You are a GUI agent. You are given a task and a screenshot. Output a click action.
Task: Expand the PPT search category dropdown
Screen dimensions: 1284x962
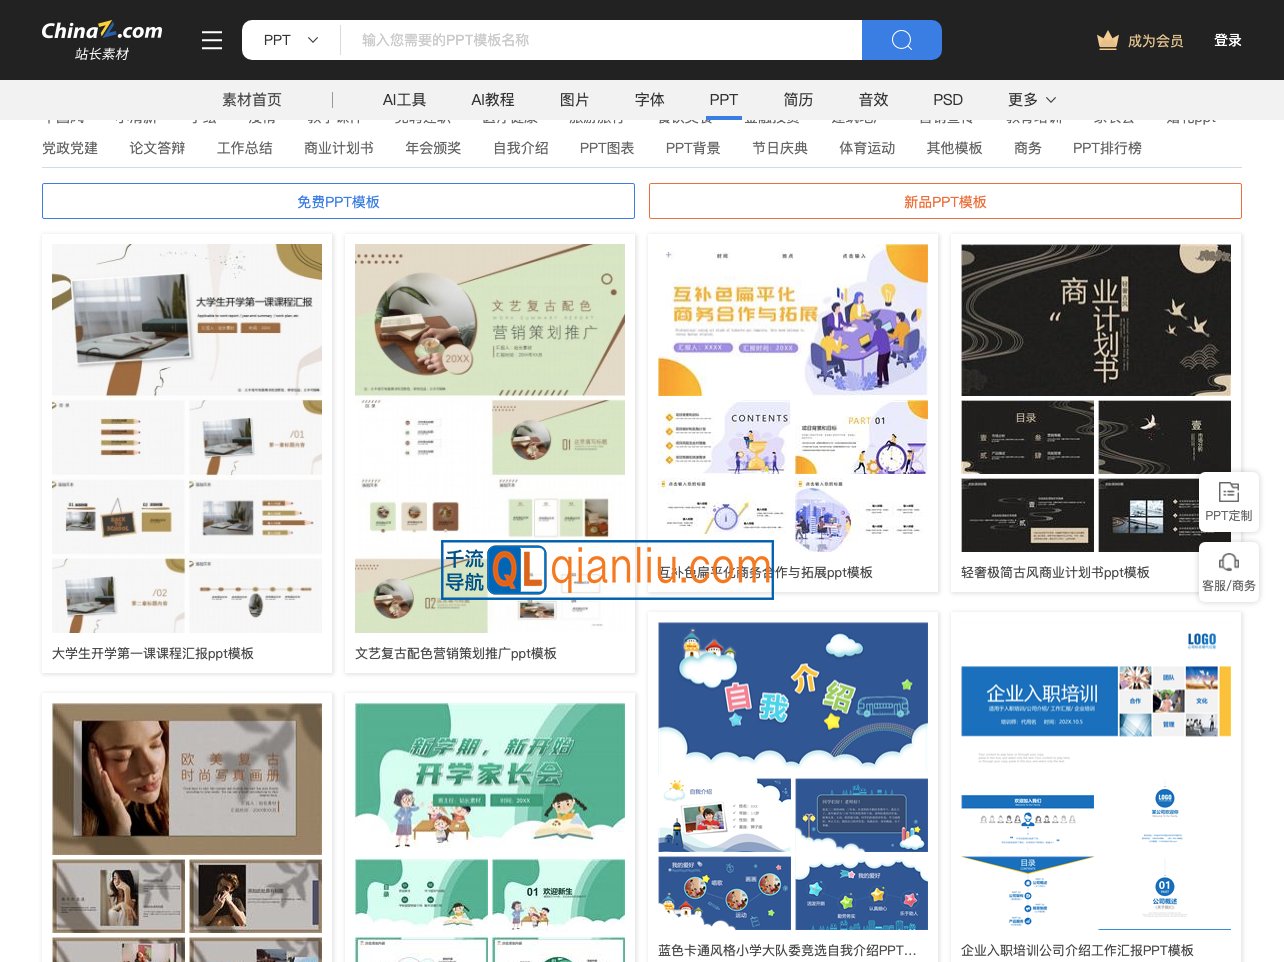[x=290, y=40]
